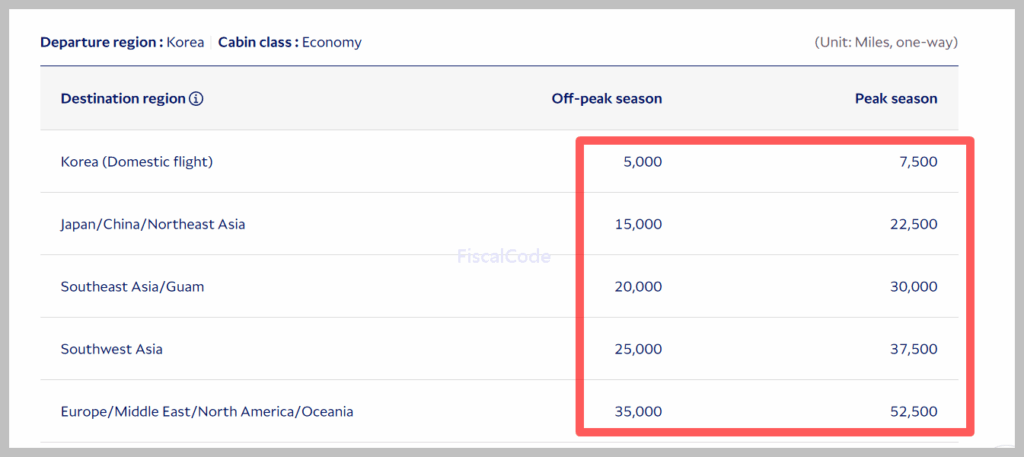Click the 37,500 peak miles cell
The width and height of the screenshot is (1024, 457).
tap(913, 349)
